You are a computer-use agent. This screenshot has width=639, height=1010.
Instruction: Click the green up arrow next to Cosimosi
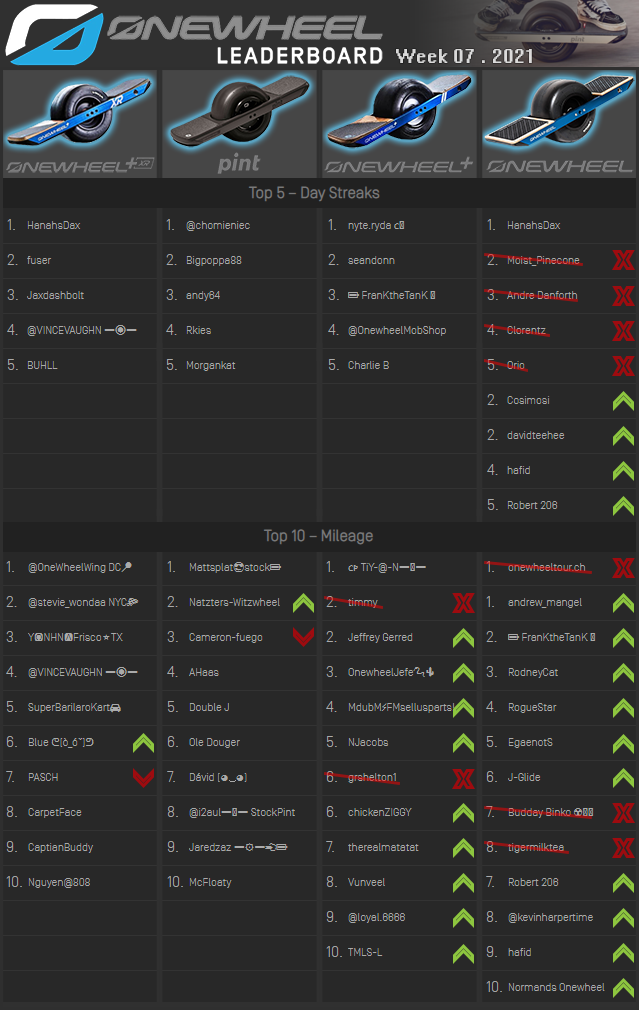coord(622,401)
